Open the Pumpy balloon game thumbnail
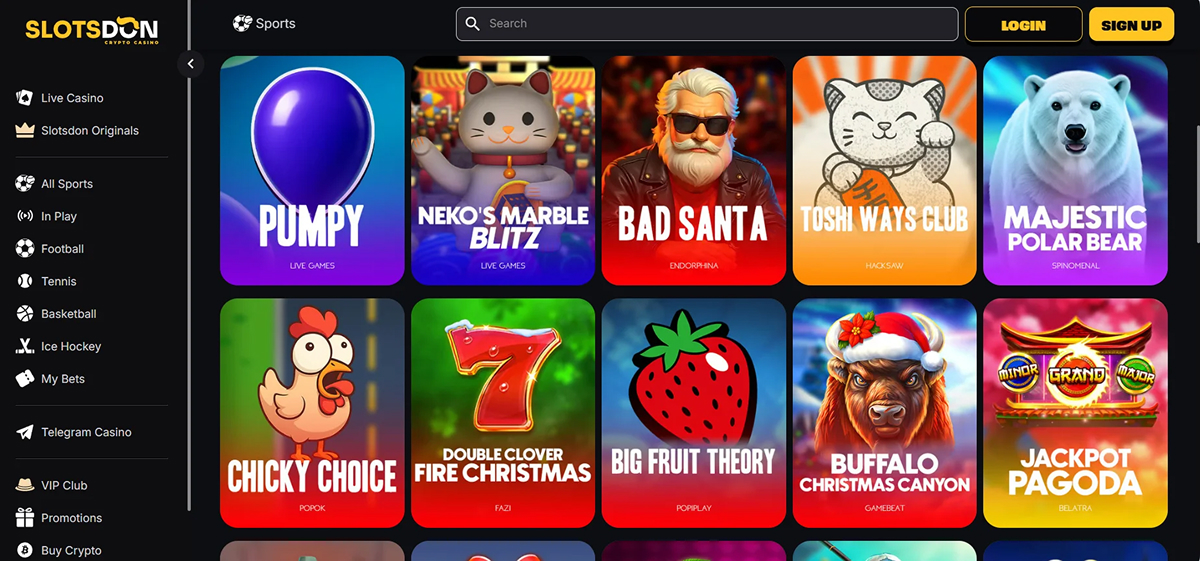This screenshot has width=1200, height=561. (x=312, y=170)
